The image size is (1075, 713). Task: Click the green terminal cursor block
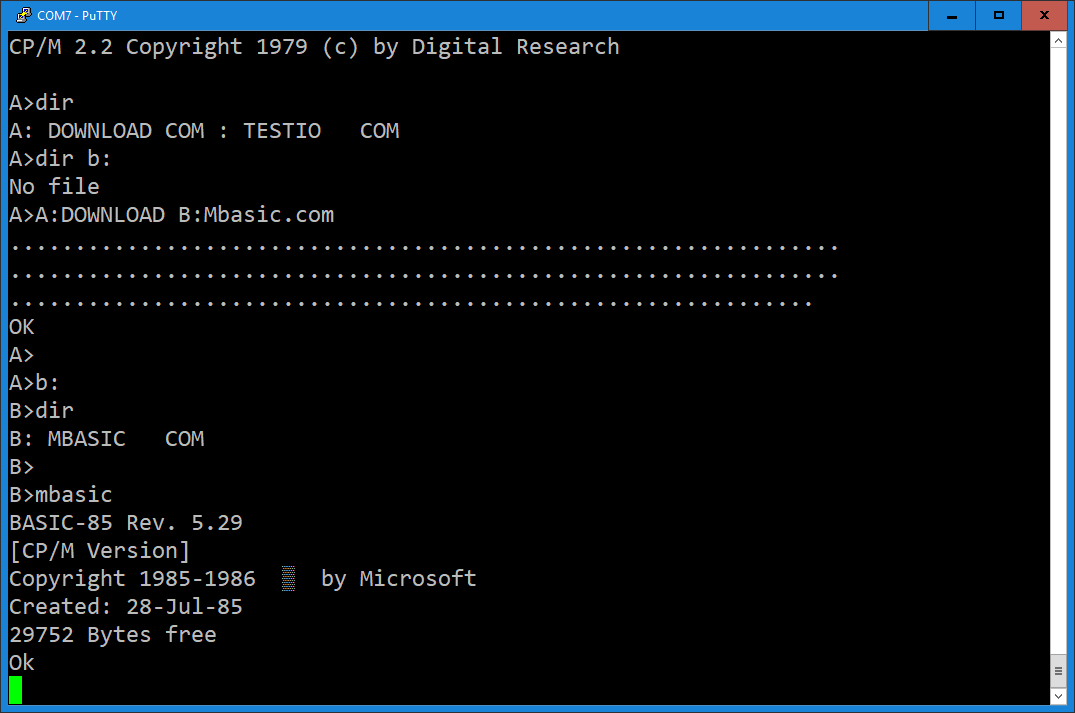tap(15, 690)
